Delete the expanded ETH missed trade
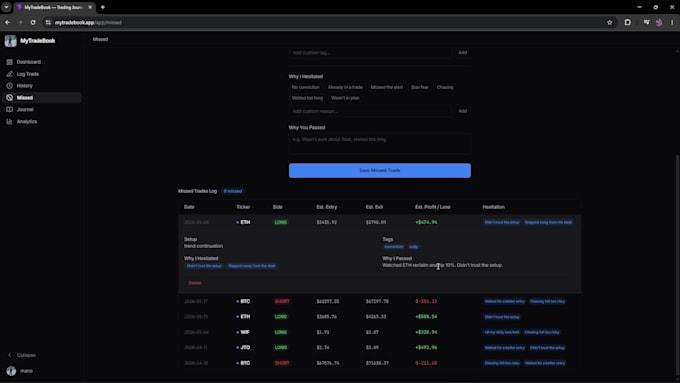This screenshot has height=383, width=680. click(195, 283)
